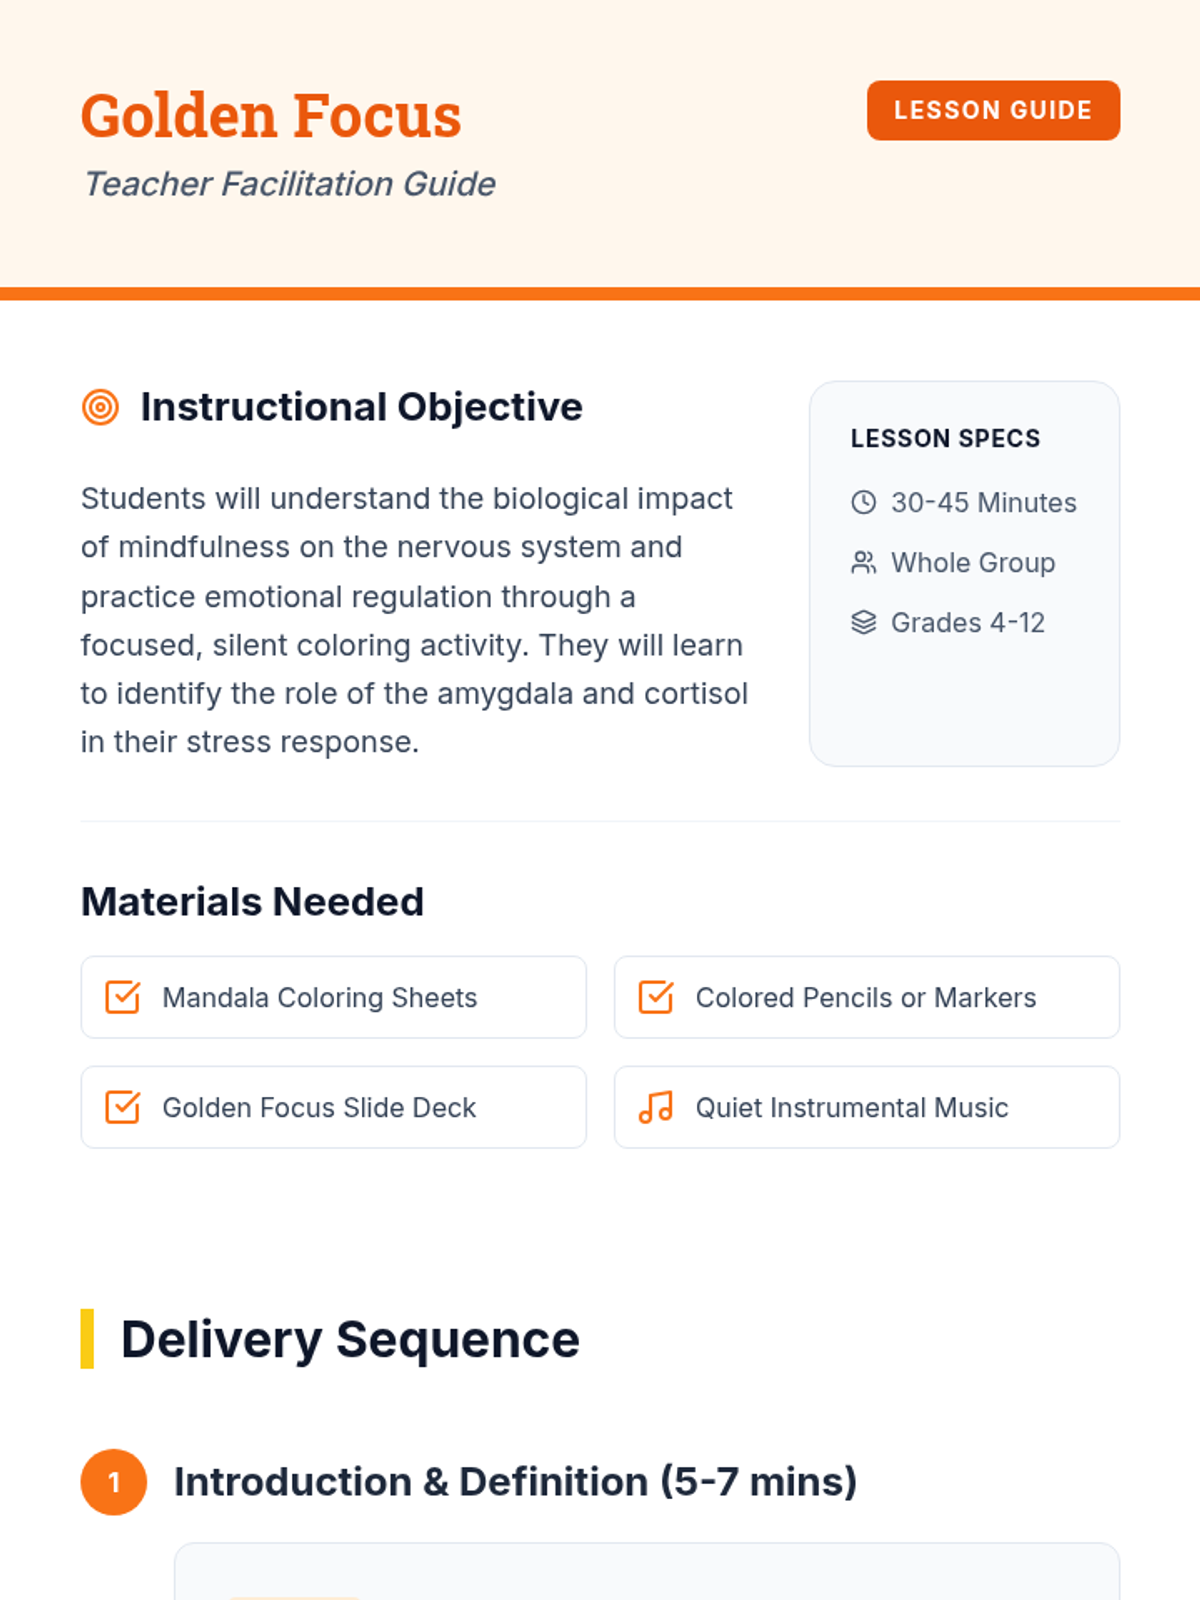Select the Mandala Coloring Sheets label
This screenshot has height=1600, width=1200.
320,998
